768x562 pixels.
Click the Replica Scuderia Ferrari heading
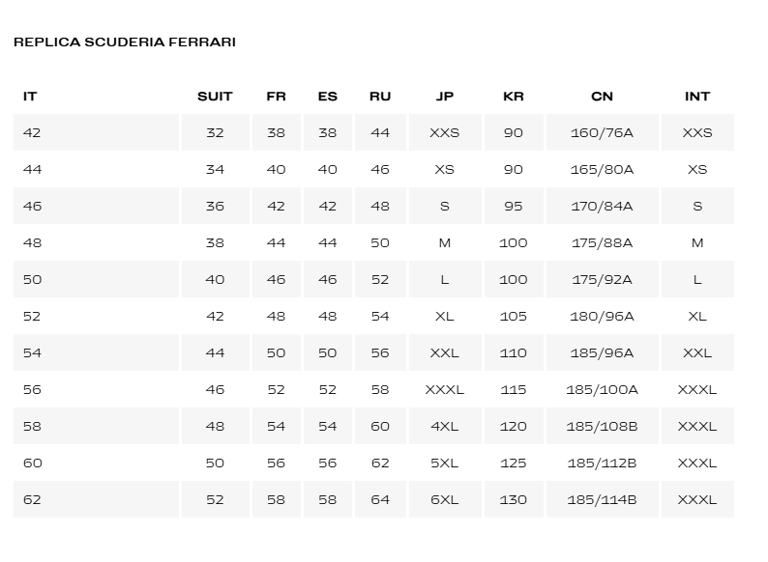pos(124,42)
